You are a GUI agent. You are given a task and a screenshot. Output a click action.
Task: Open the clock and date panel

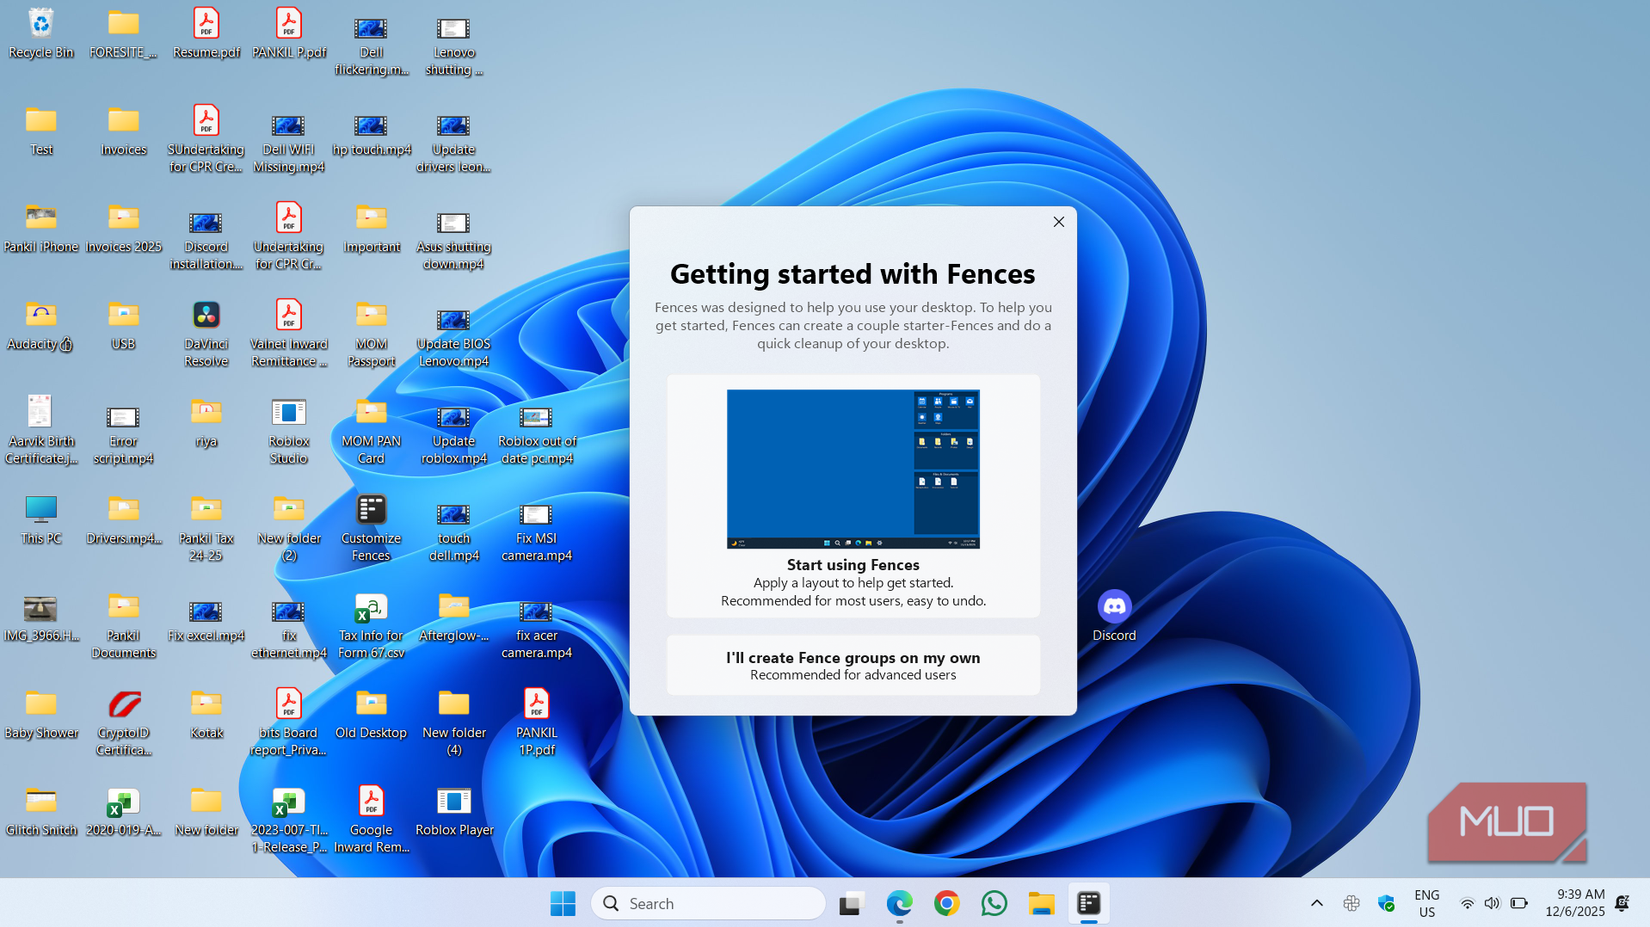tap(1574, 903)
